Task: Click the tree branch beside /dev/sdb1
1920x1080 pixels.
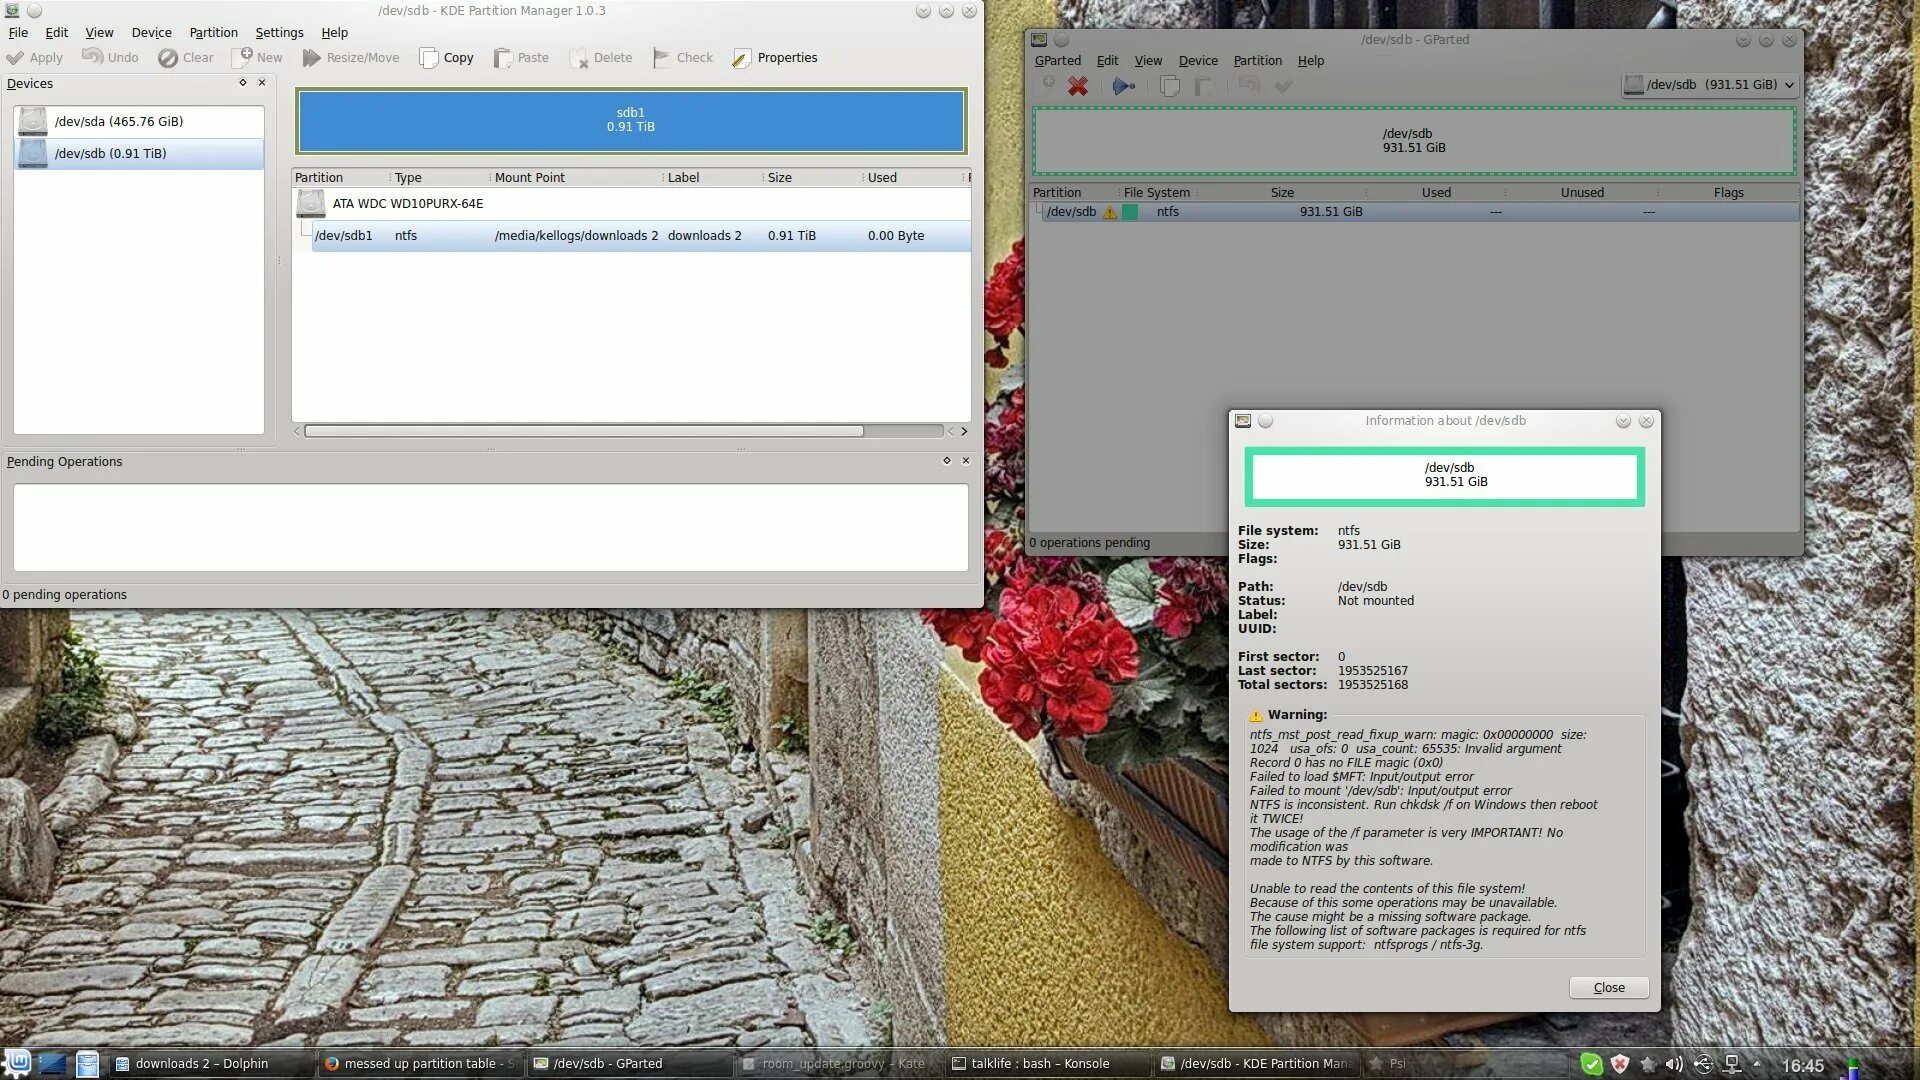Action: (306, 232)
